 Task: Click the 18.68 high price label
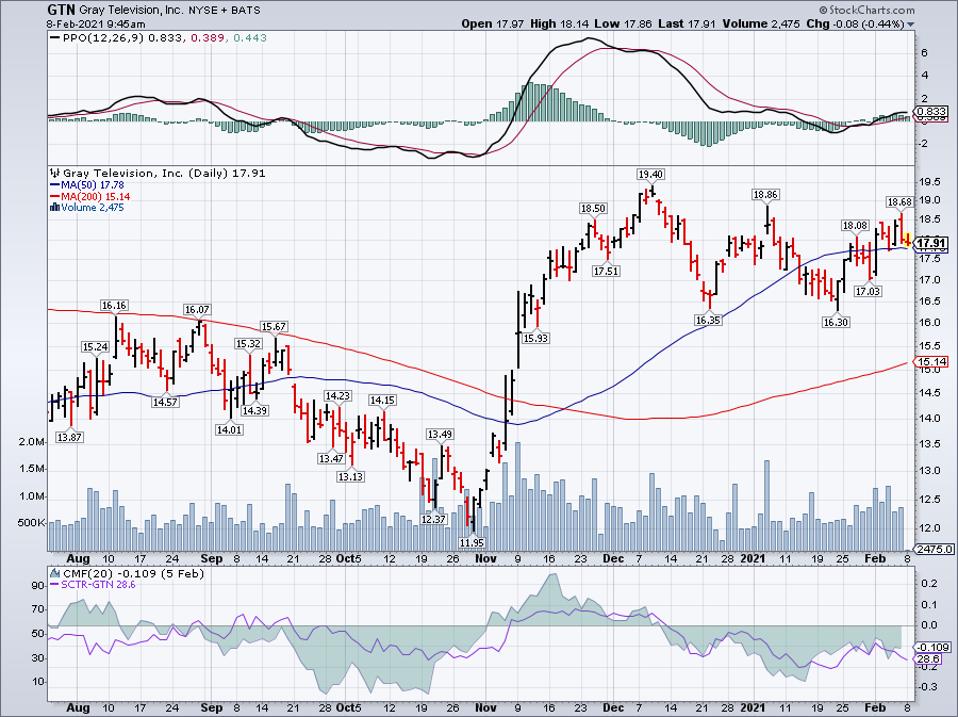coord(900,202)
